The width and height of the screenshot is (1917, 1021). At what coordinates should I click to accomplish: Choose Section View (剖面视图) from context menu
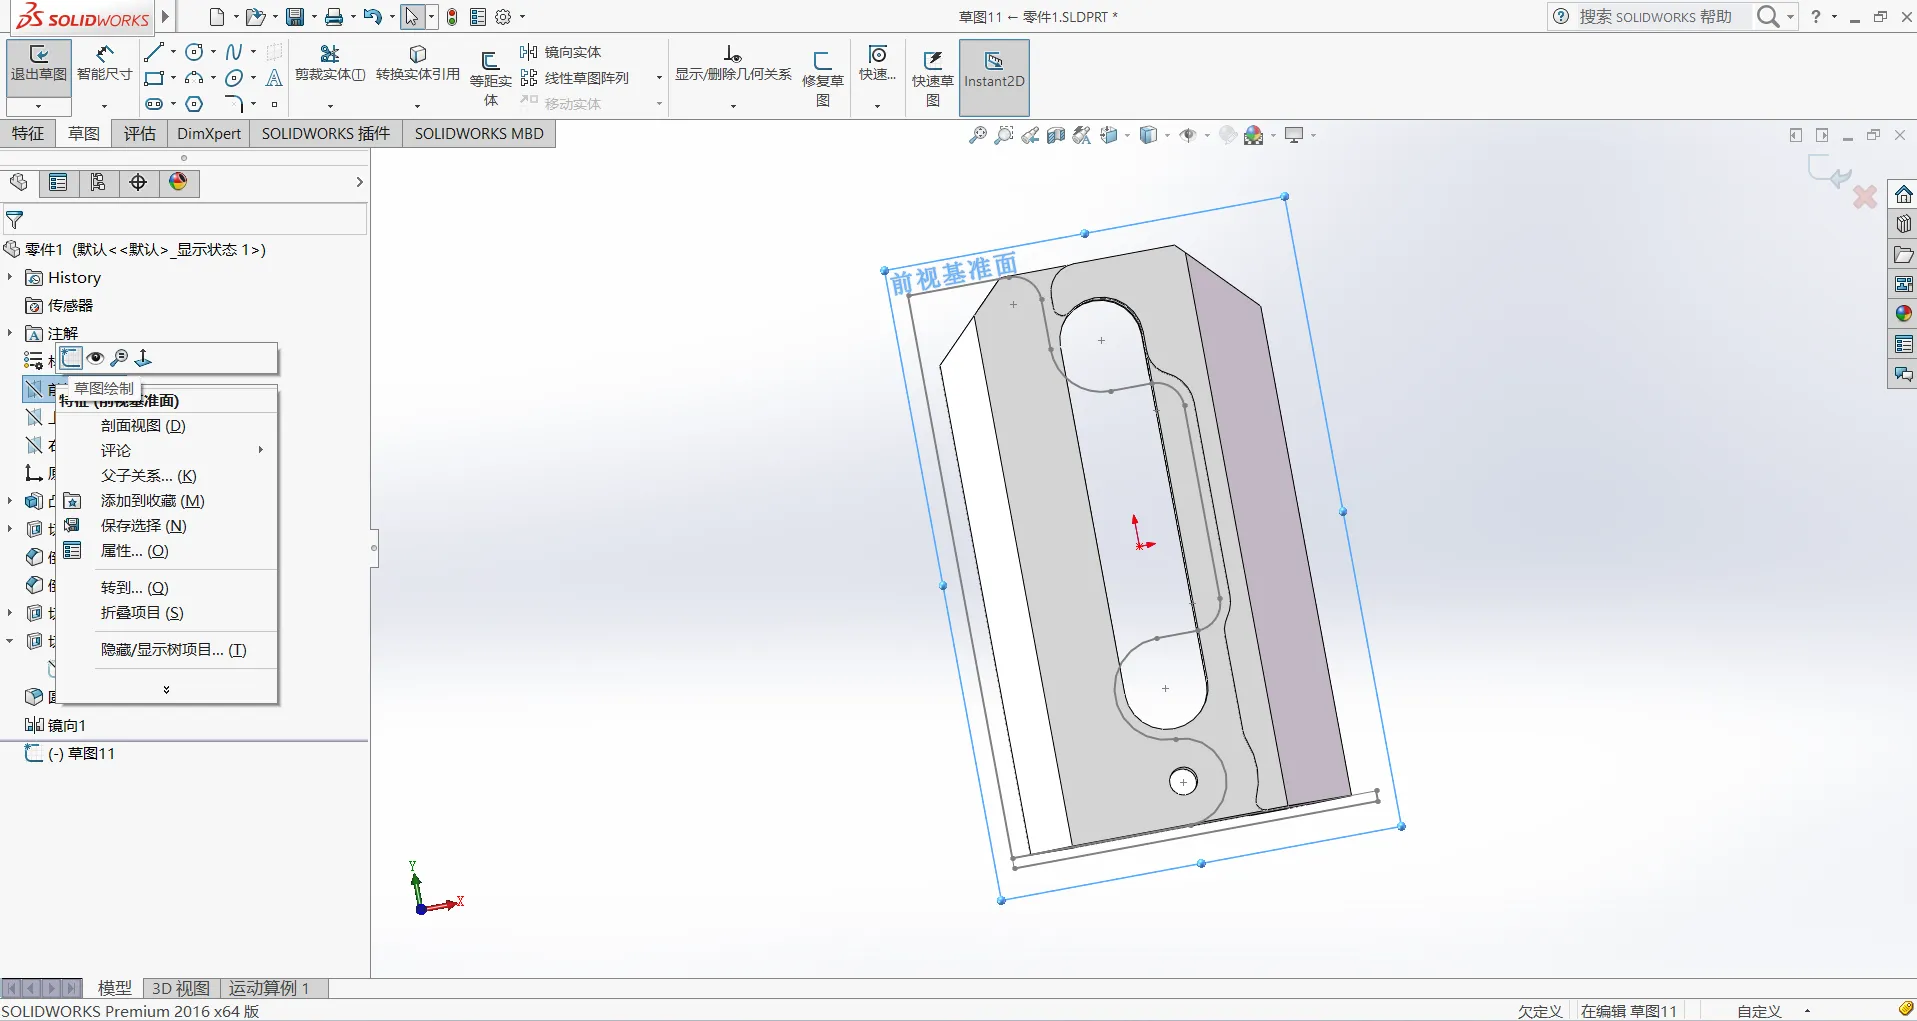143,426
